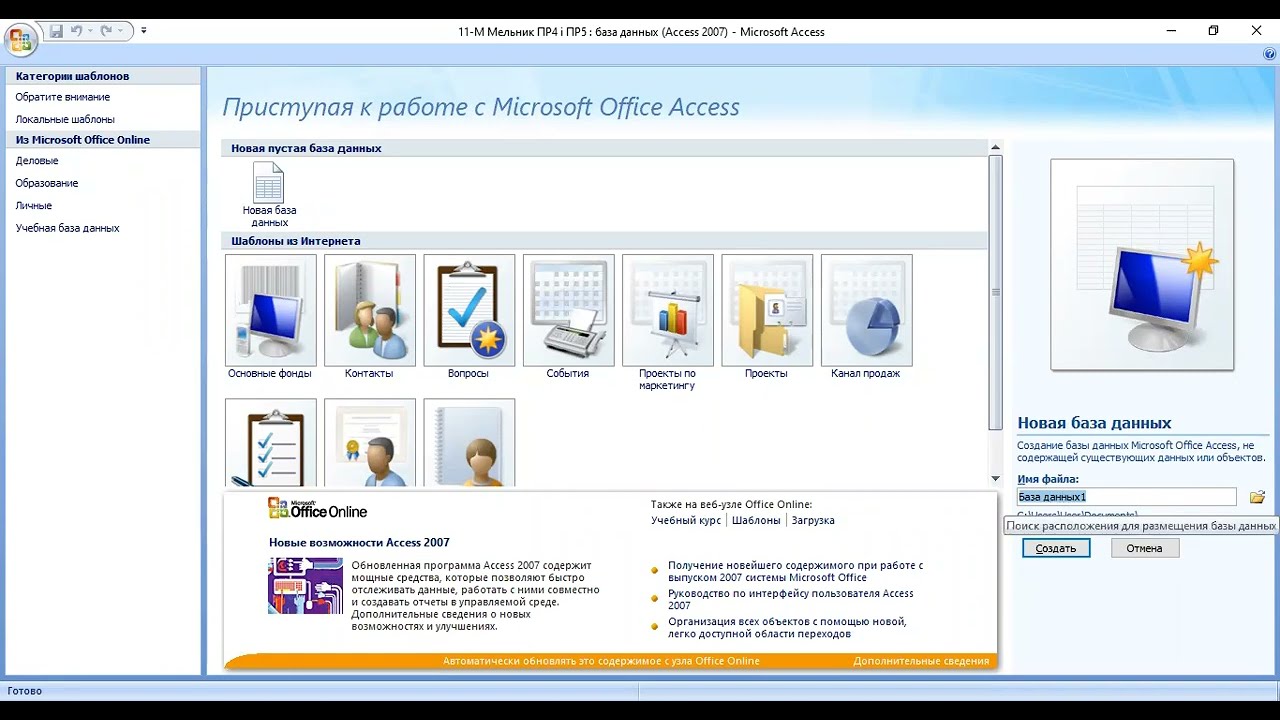The height and width of the screenshot is (720, 1280).
Task: Choose the Проекты по маркетингу template
Action: click(x=667, y=323)
